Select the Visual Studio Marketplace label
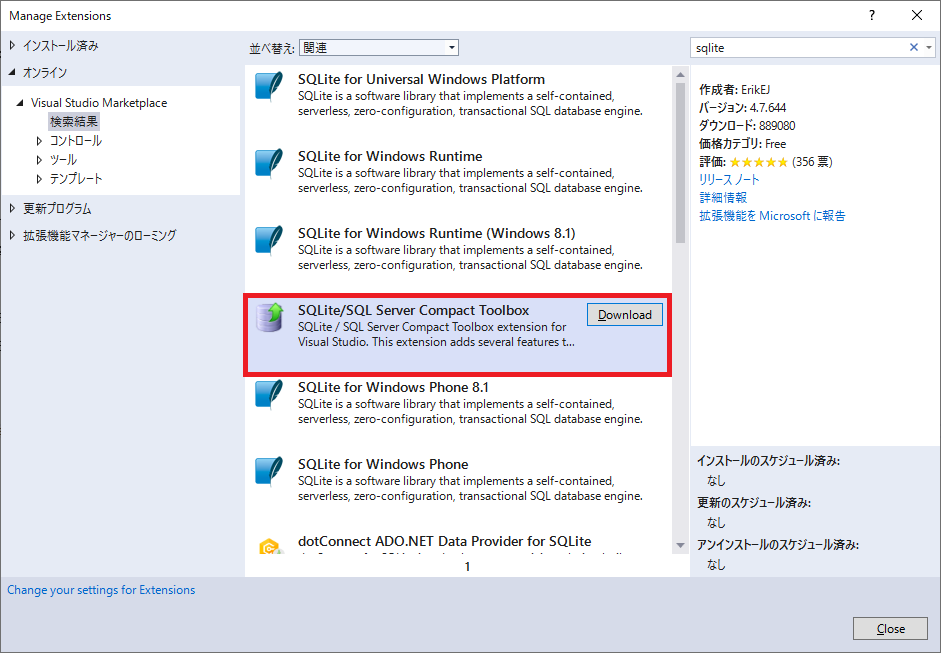941x653 pixels. tap(99, 103)
